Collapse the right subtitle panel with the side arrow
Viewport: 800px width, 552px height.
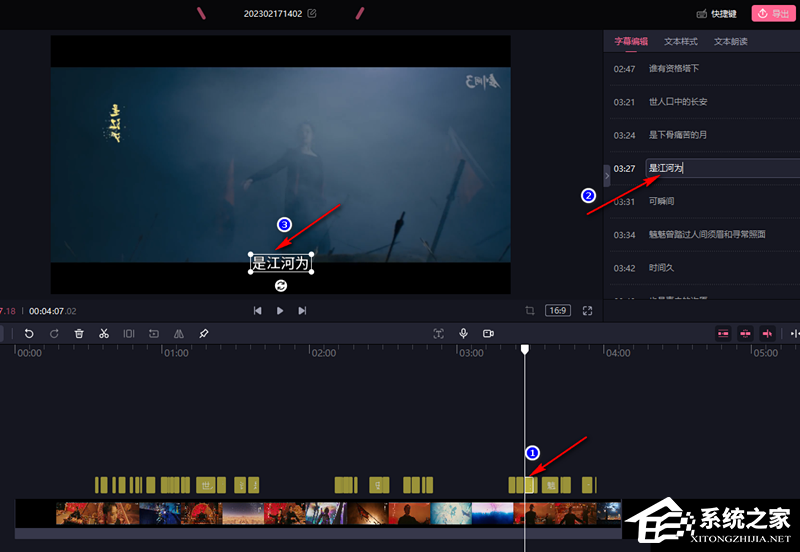pos(607,176)
